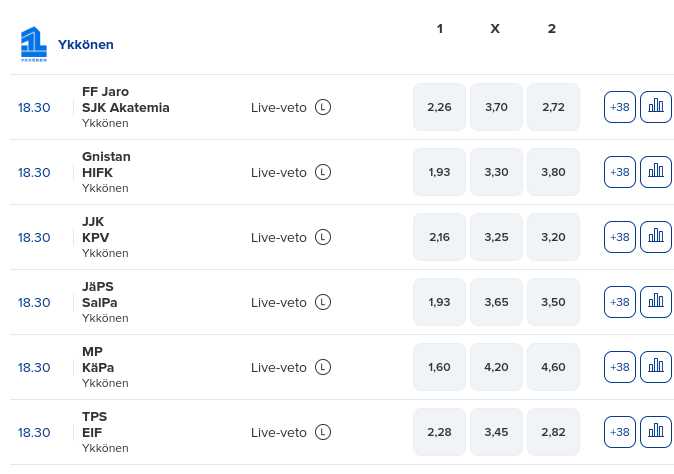The height and width of the screenshot is (474, 674).
Task: Open statistics icon for FF Jaro match
Action: (x=655, y=107)
